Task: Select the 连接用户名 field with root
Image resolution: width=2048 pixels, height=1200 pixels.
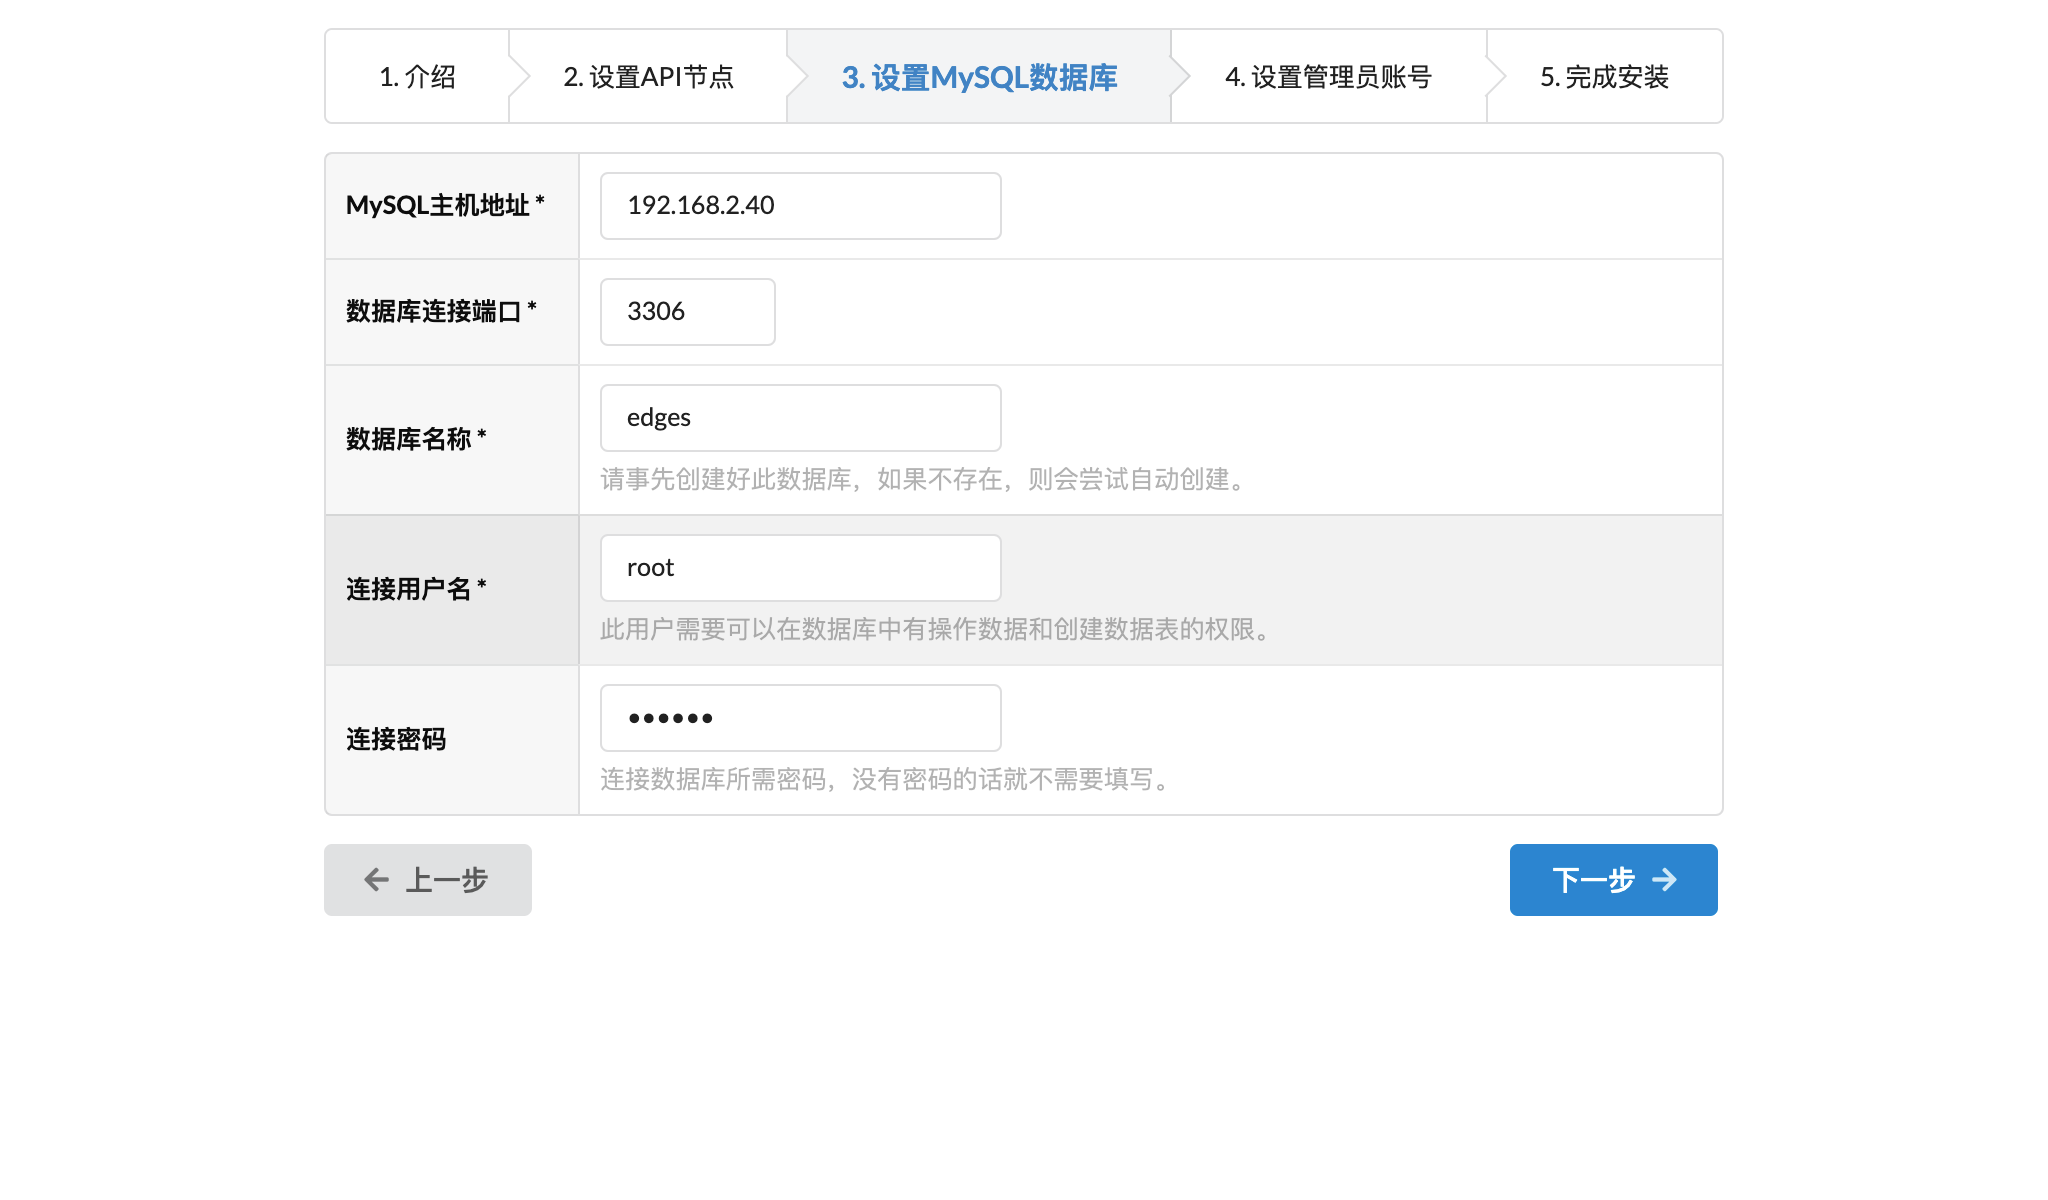Action: [x=800, y=568]
